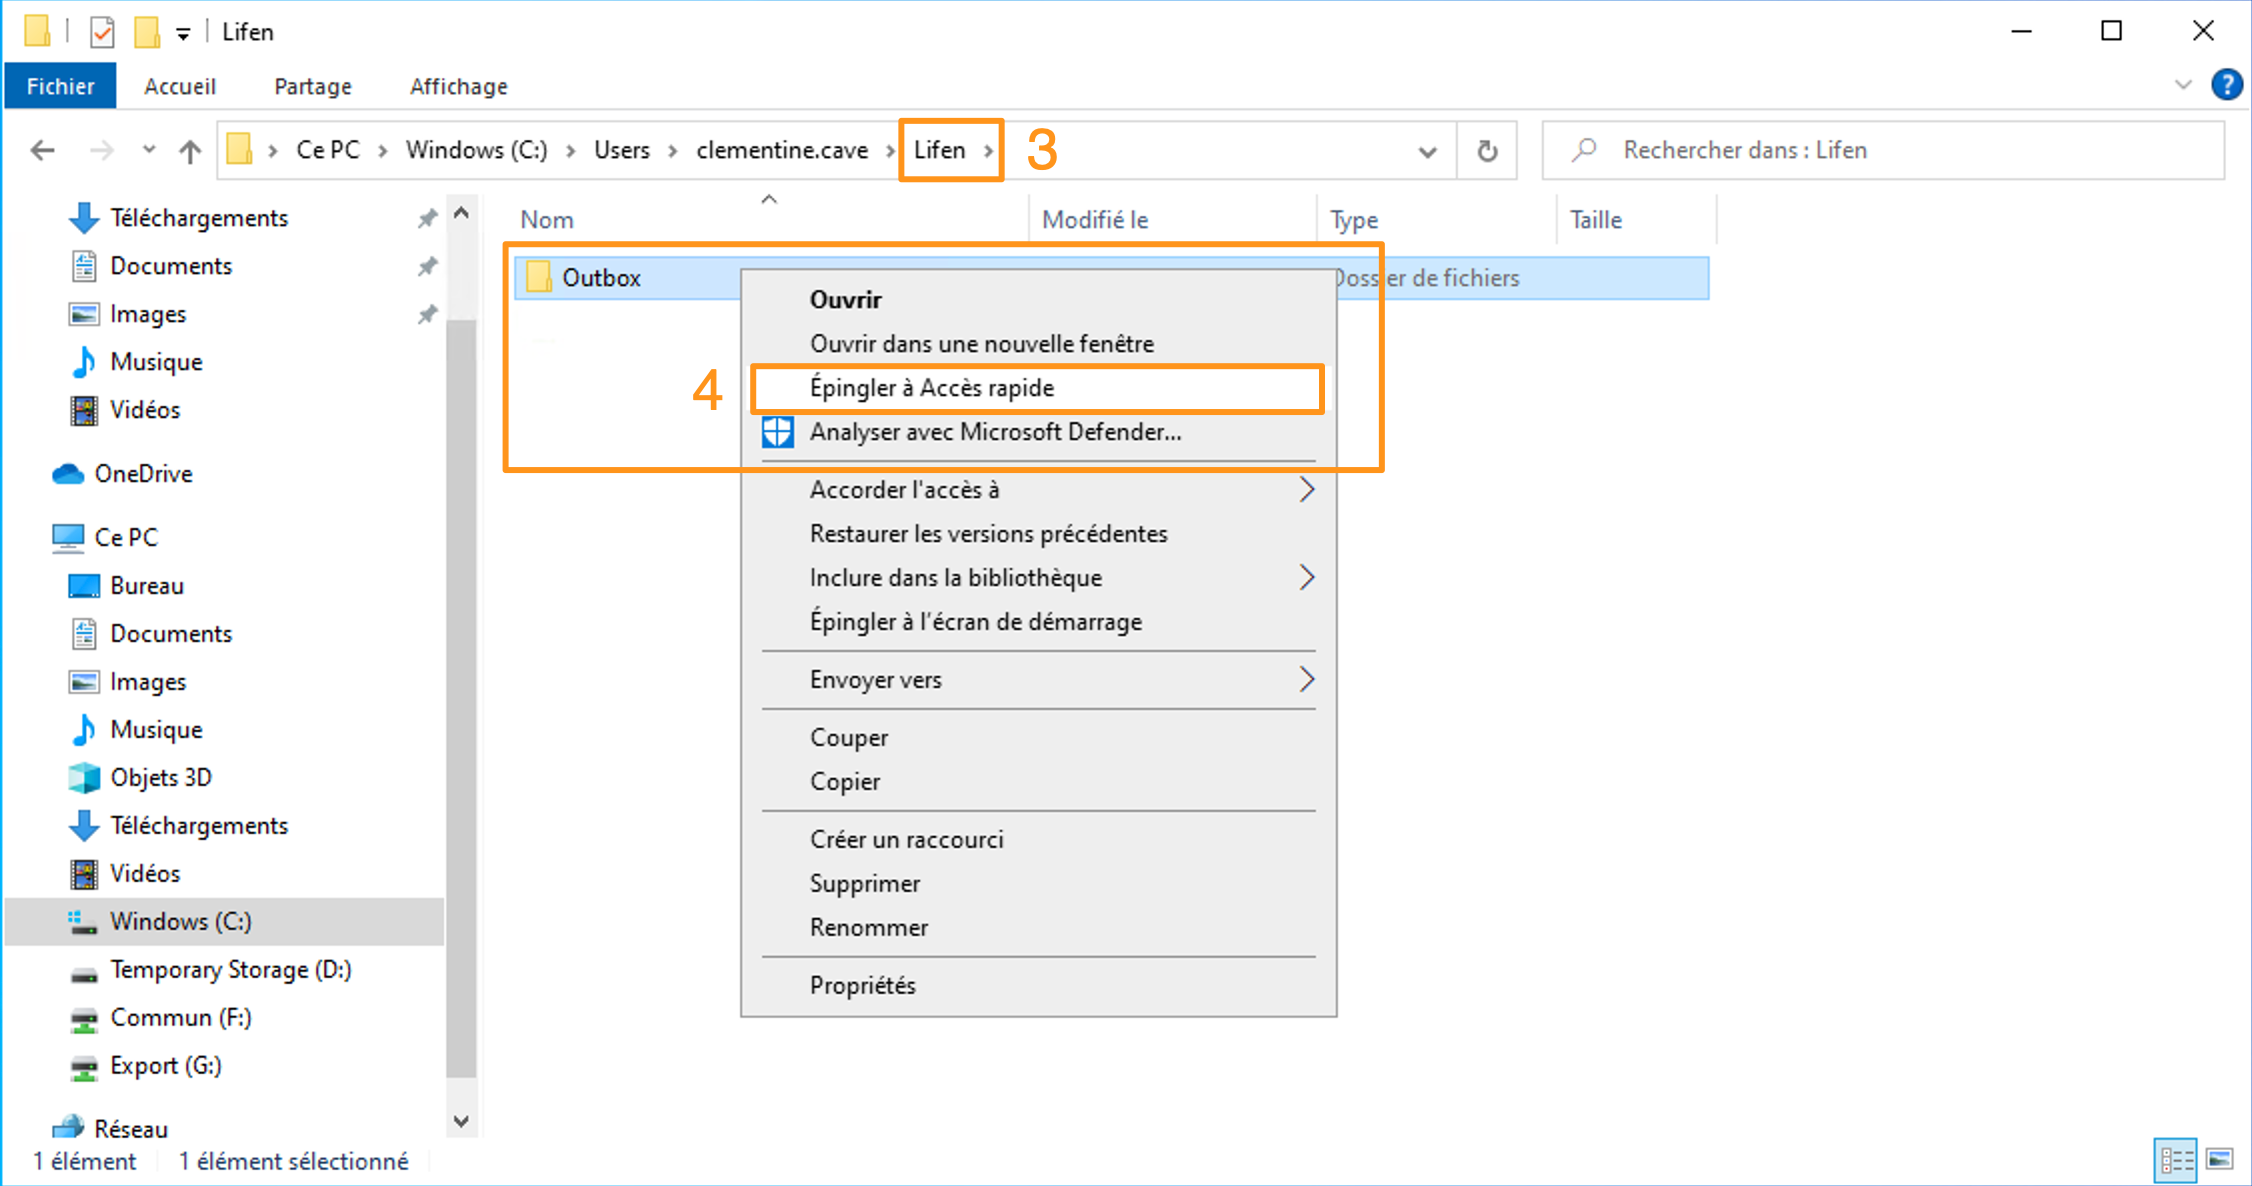Switch to the Accueil tab

(x=180, y=86)
